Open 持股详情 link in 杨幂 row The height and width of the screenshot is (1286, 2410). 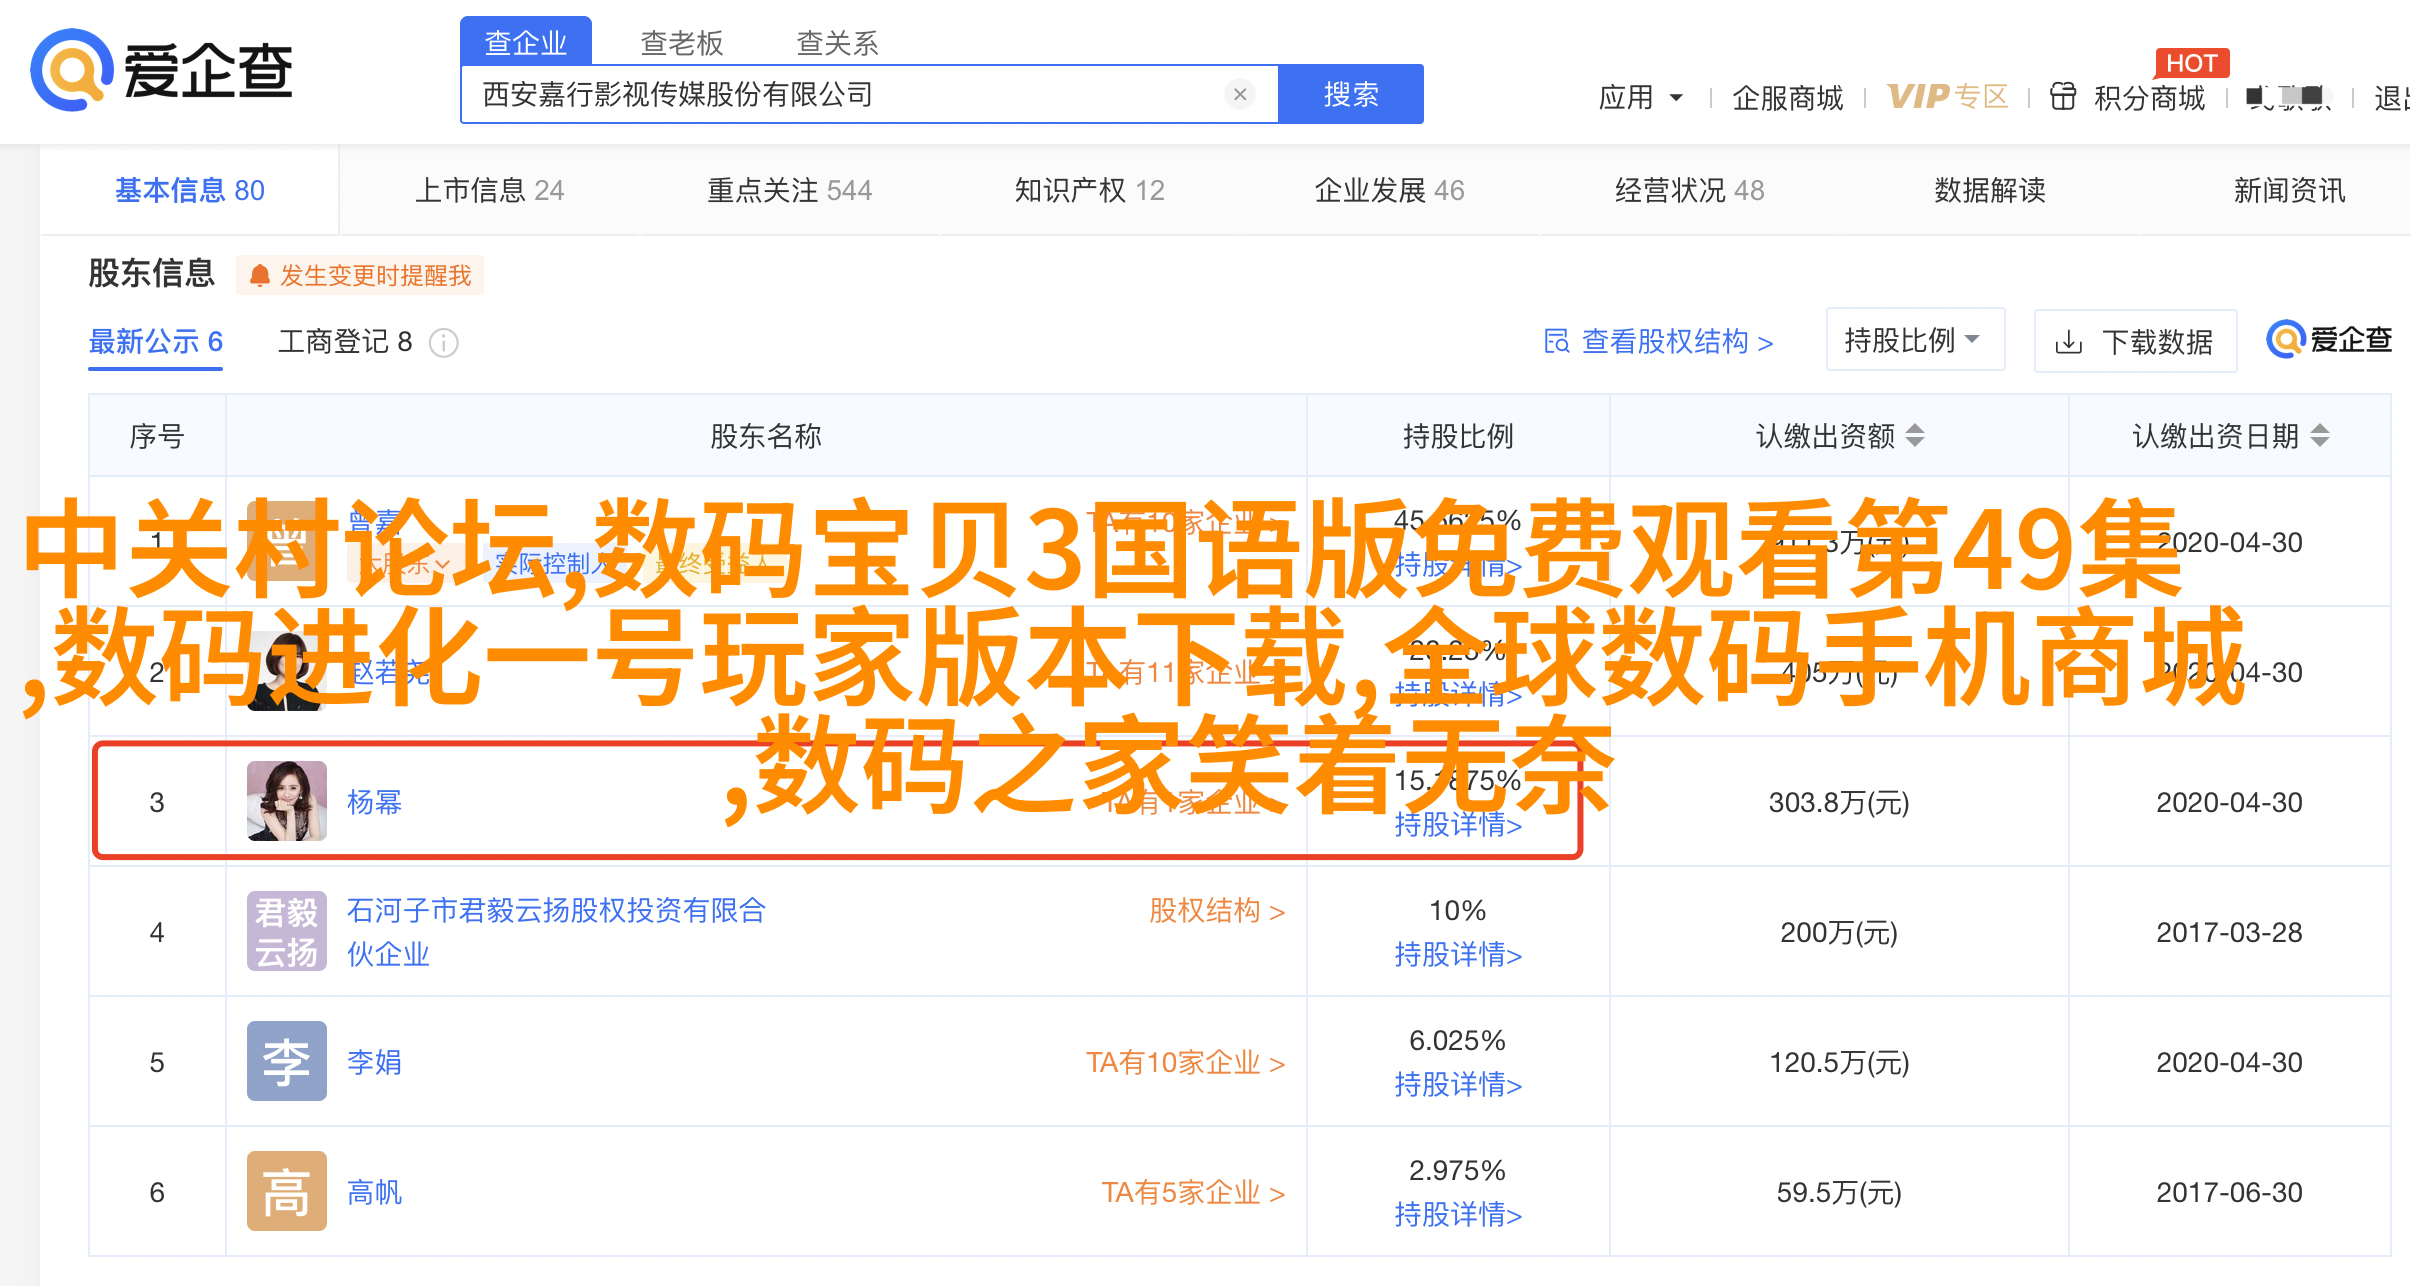click(x=1458, y=825)
